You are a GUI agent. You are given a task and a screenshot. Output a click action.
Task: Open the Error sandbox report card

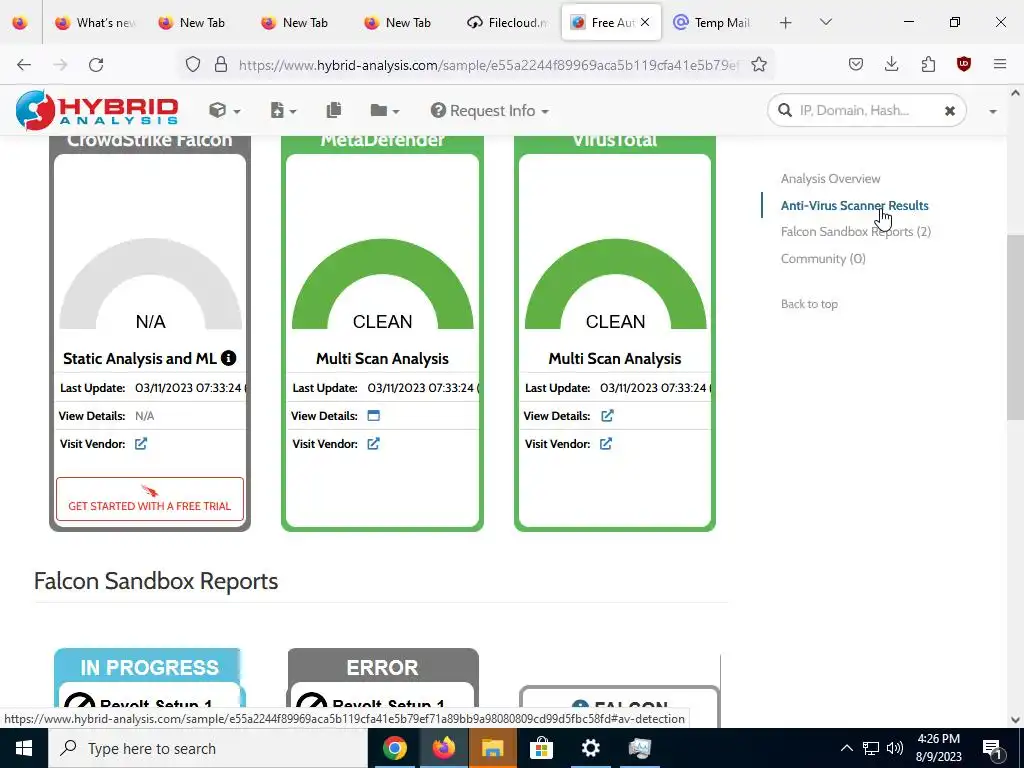(x=383, y=679)
